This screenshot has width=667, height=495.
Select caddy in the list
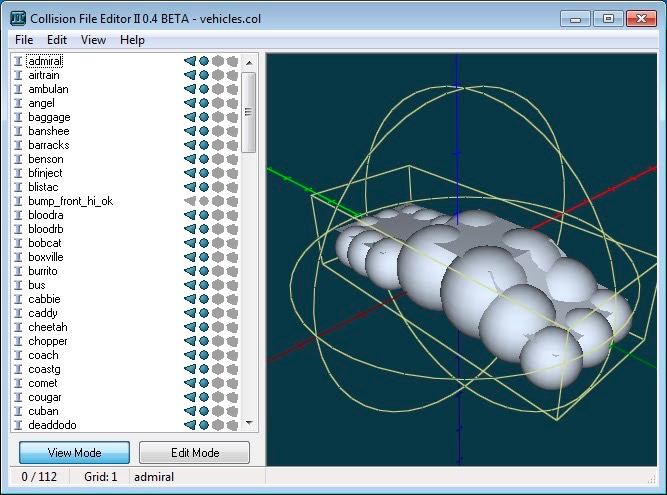43,313
